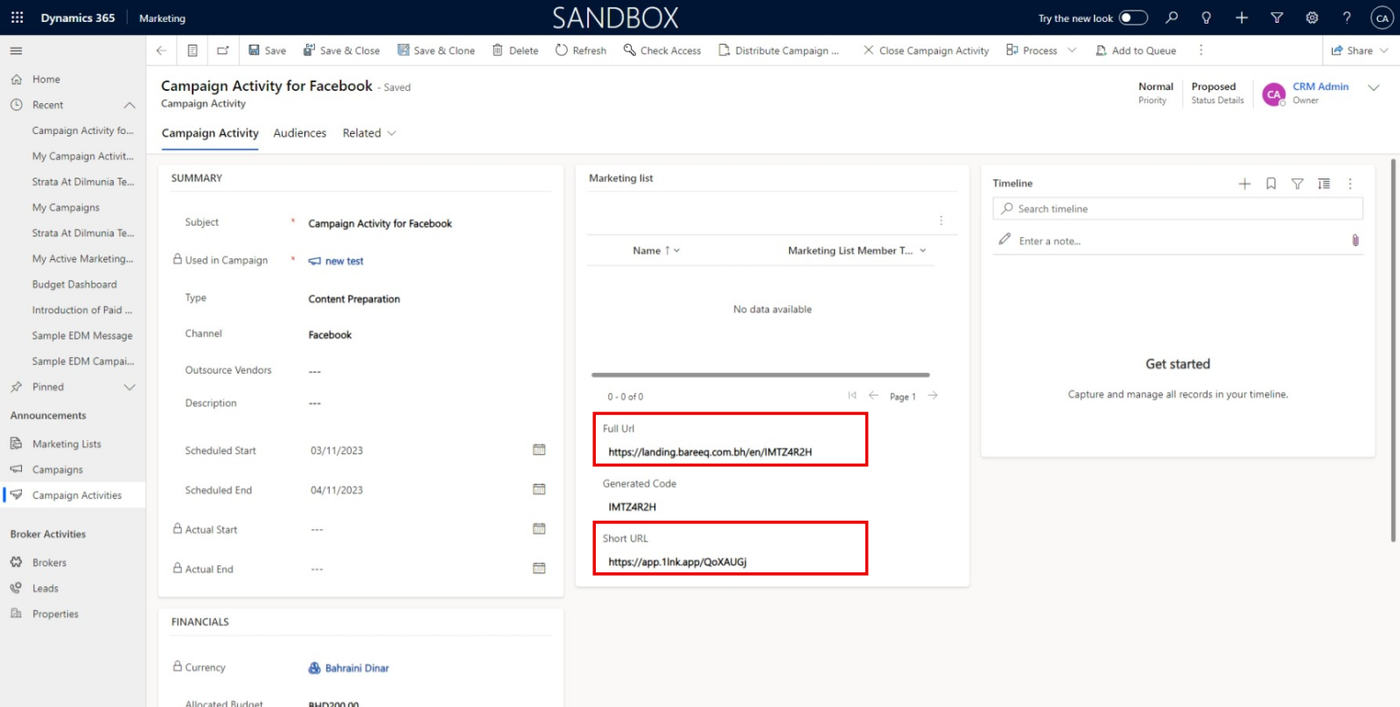Expand the Process dropdown chevron

1072,50
